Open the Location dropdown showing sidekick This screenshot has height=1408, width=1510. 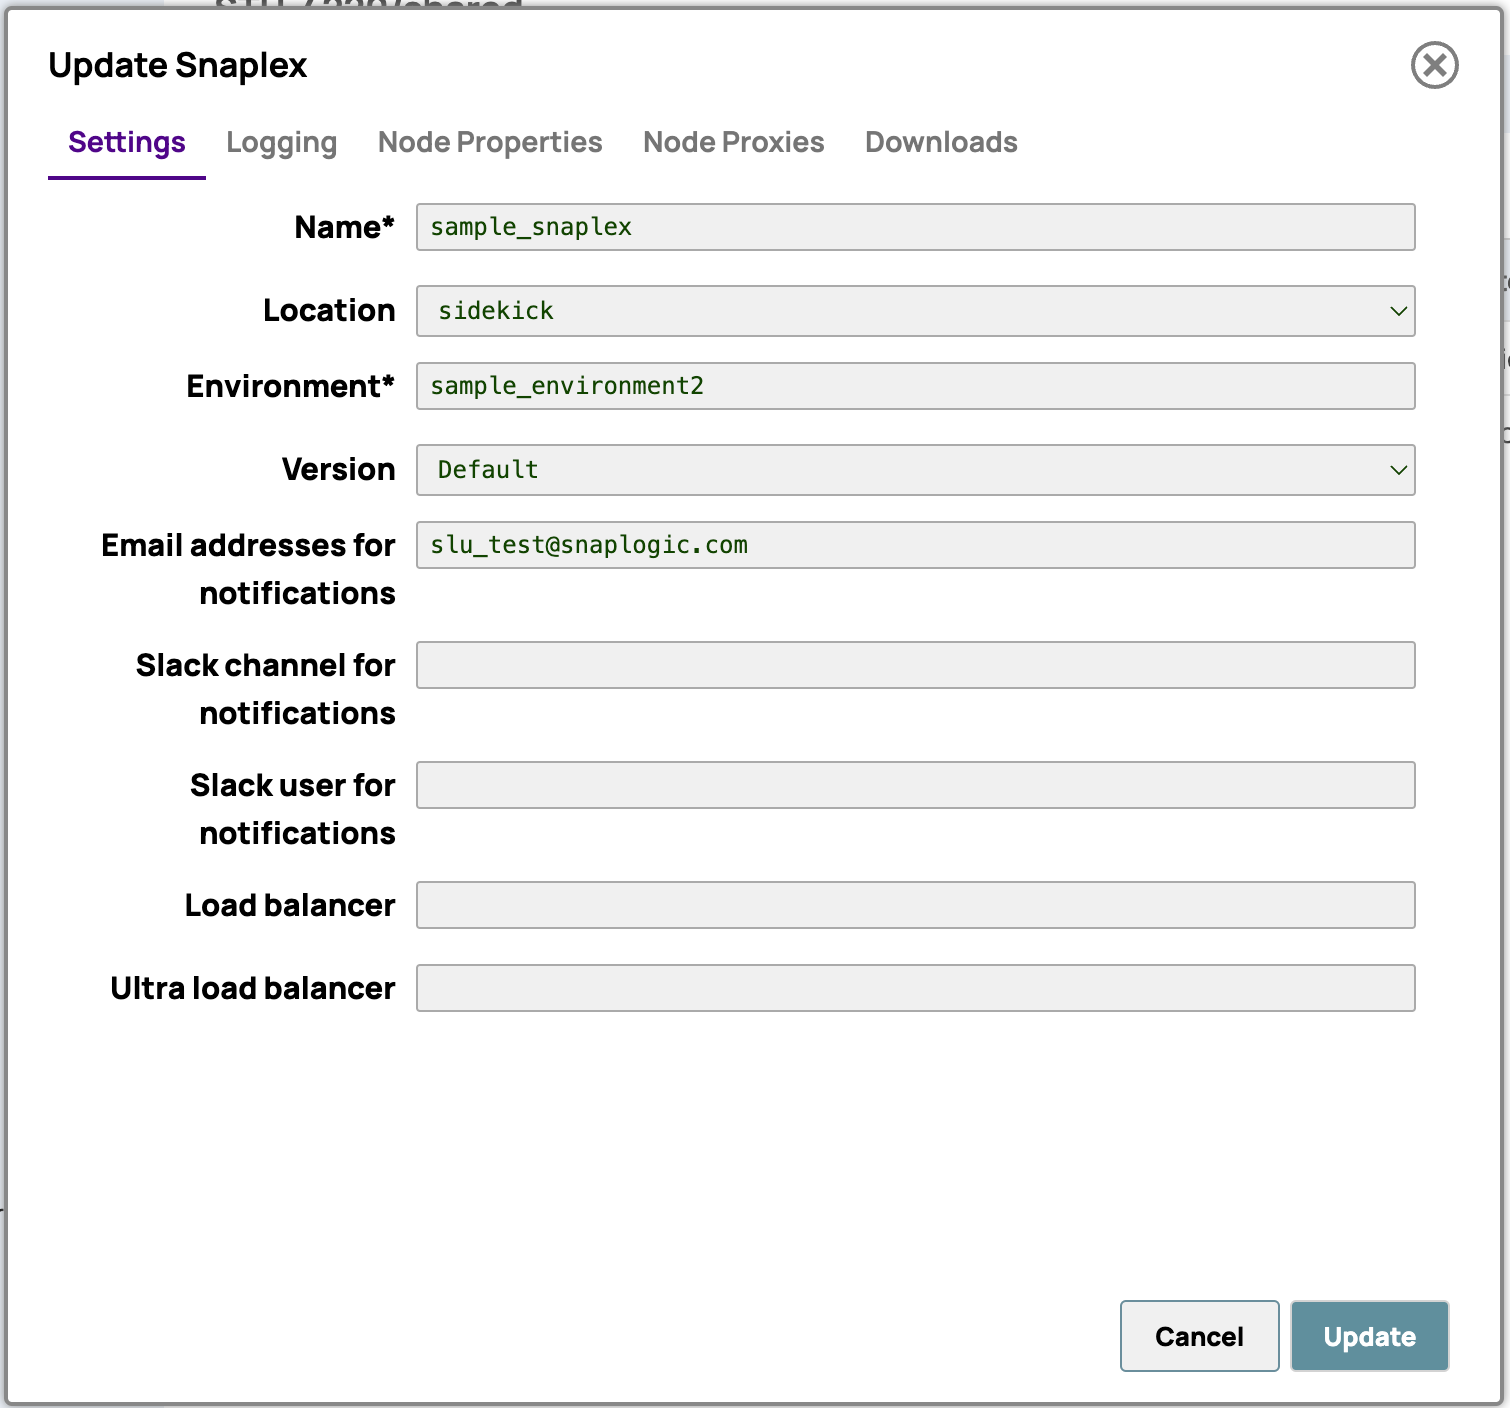pos(900,311)
